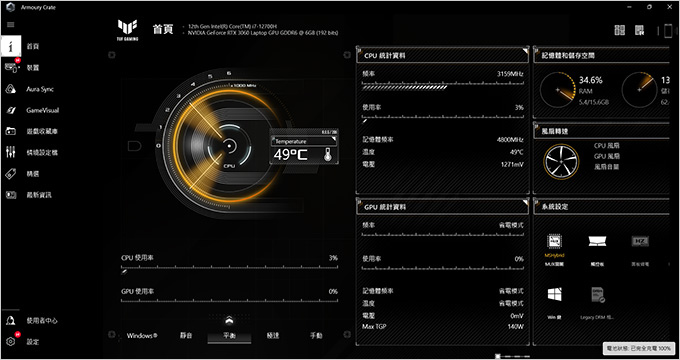Open the mobile device link icon
Viewport: 680px width, 360px height.
tap(668, 31)
